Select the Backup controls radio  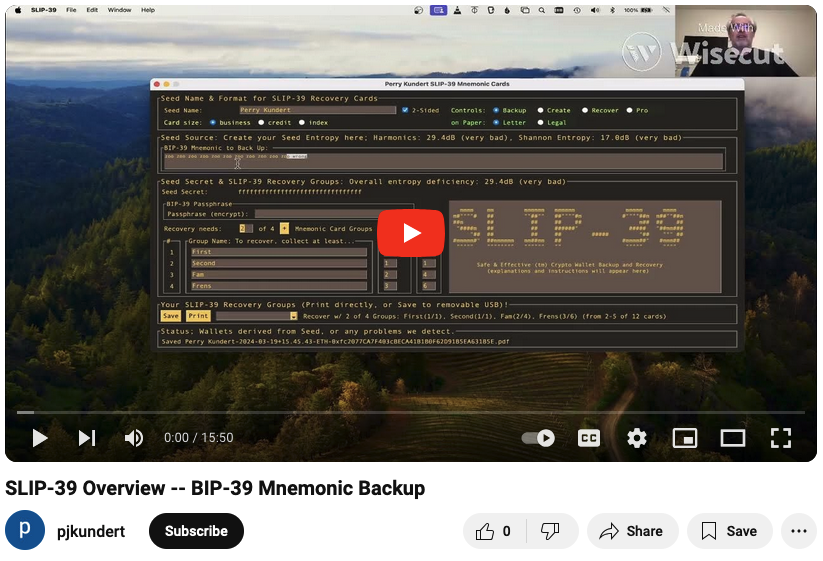(496, 110)
